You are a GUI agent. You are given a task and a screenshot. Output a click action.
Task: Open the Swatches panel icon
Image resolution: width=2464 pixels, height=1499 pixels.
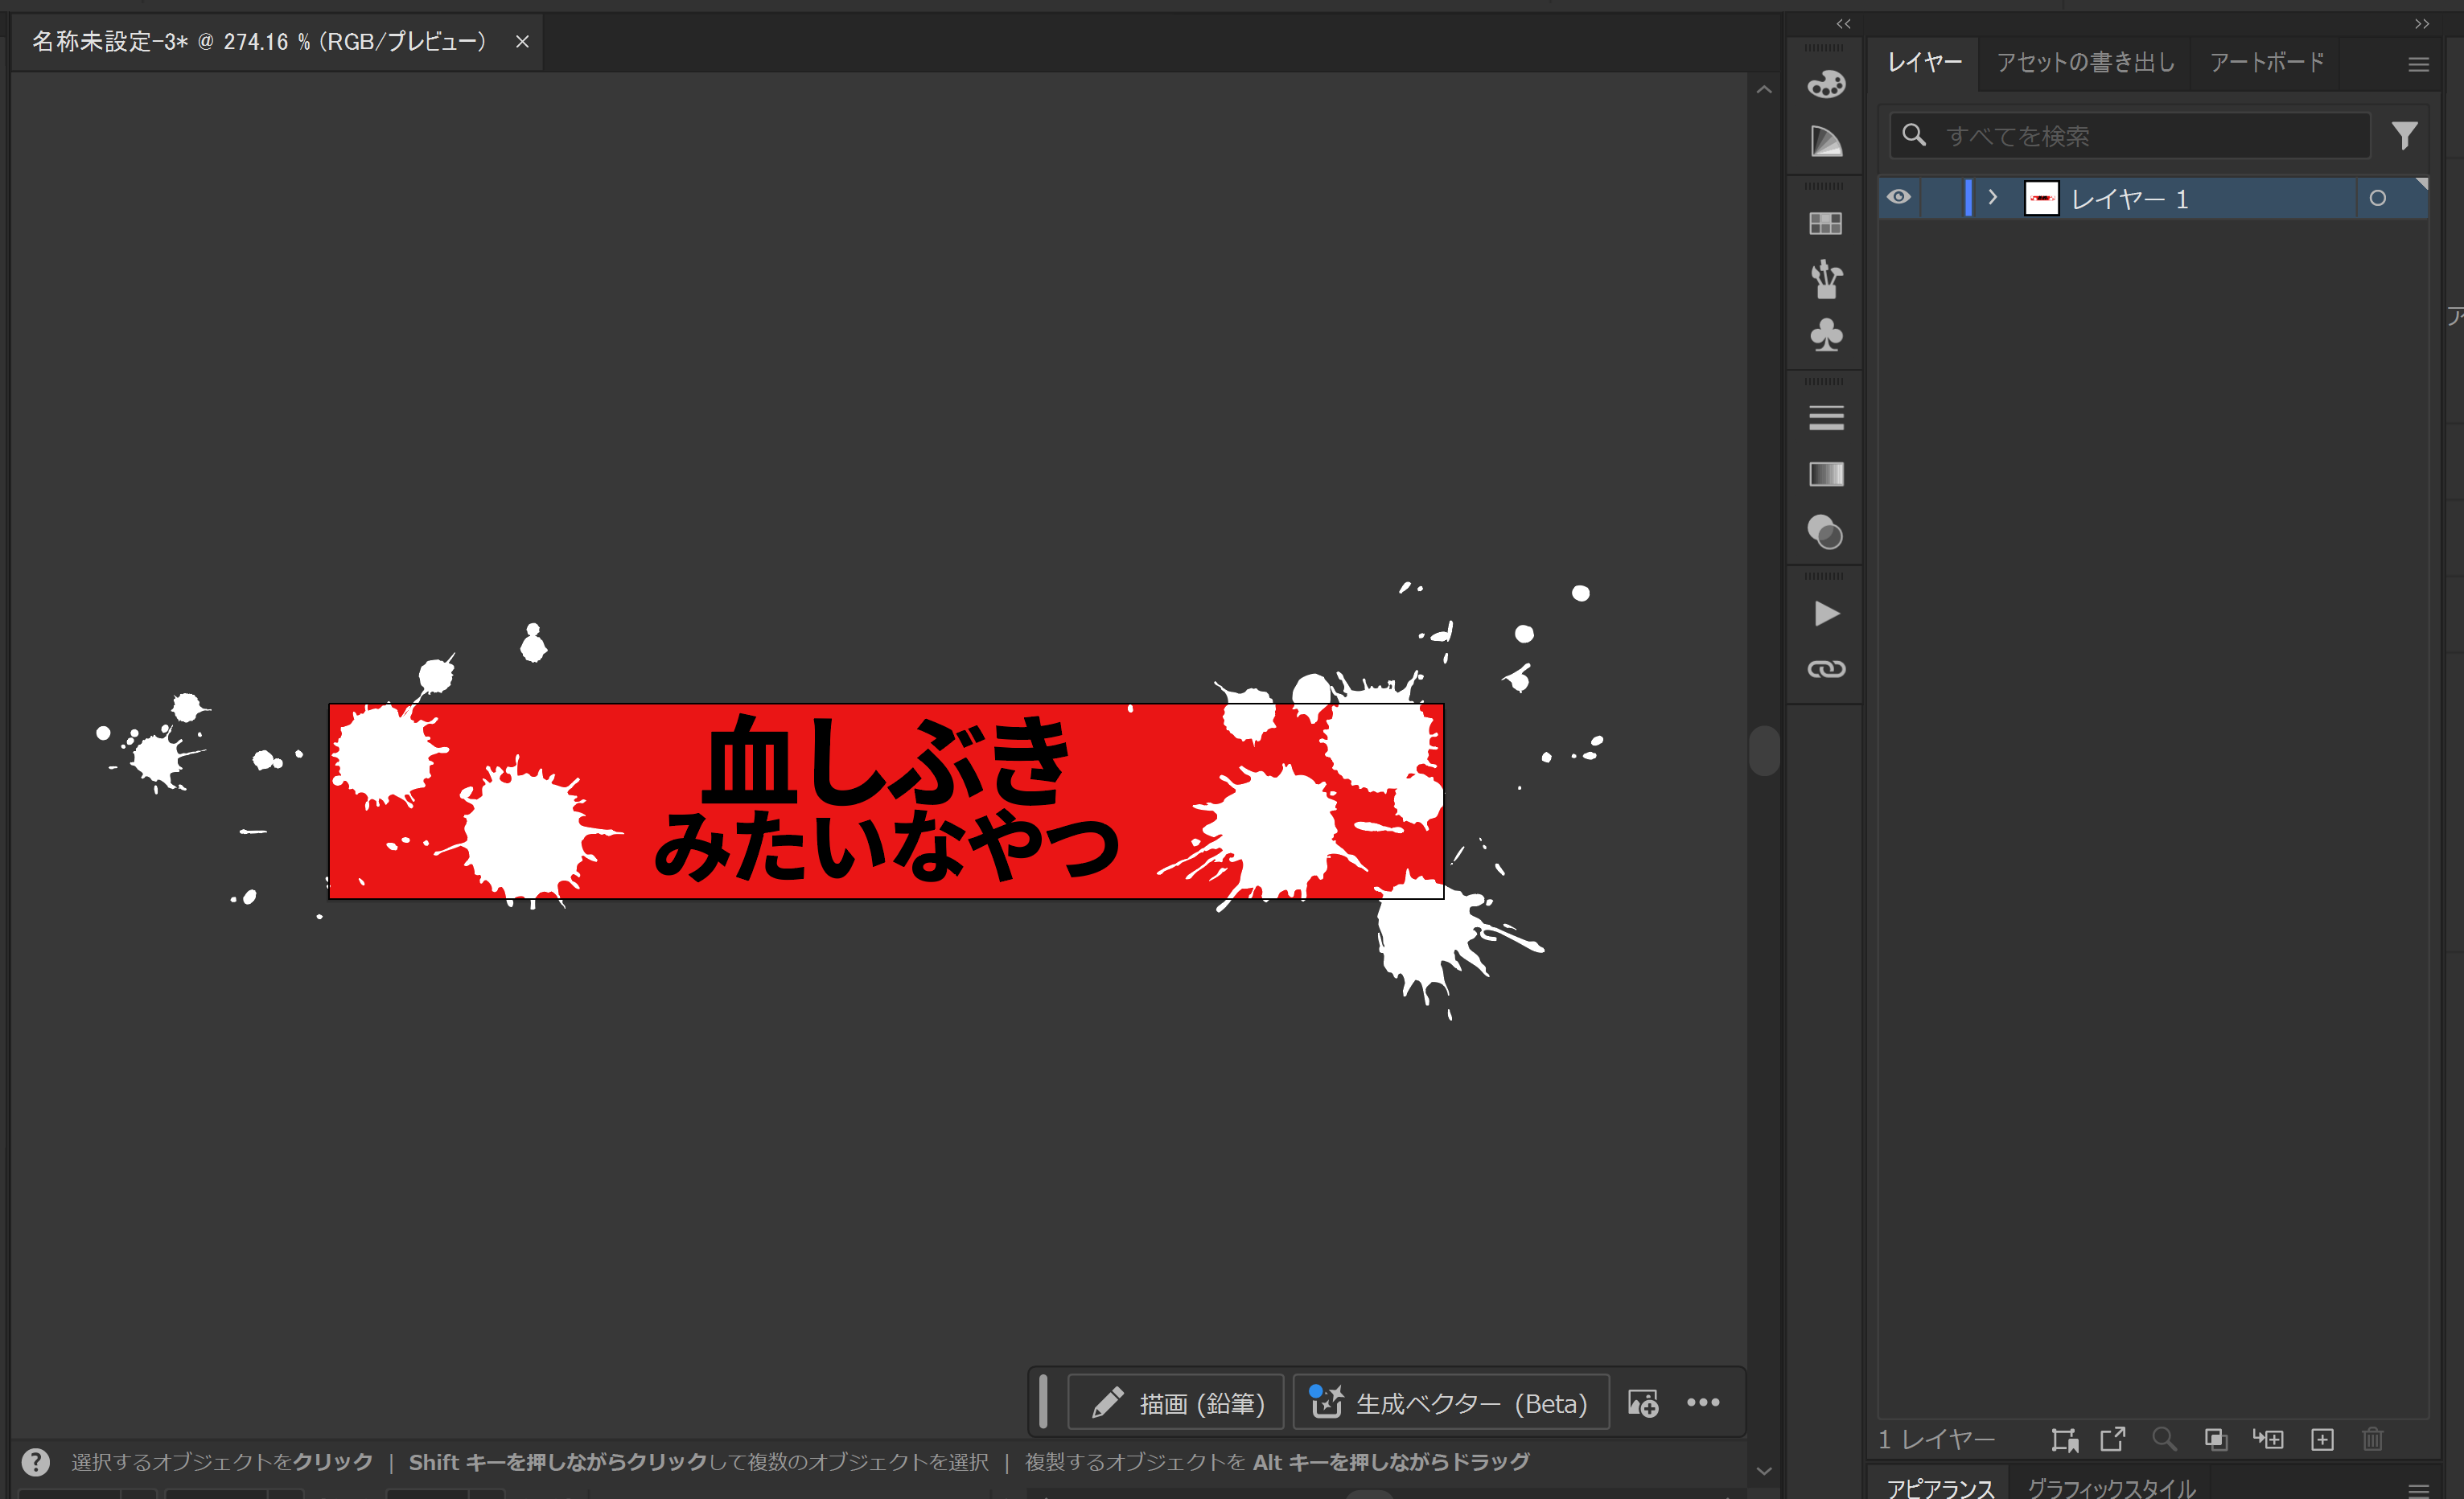1826,223
